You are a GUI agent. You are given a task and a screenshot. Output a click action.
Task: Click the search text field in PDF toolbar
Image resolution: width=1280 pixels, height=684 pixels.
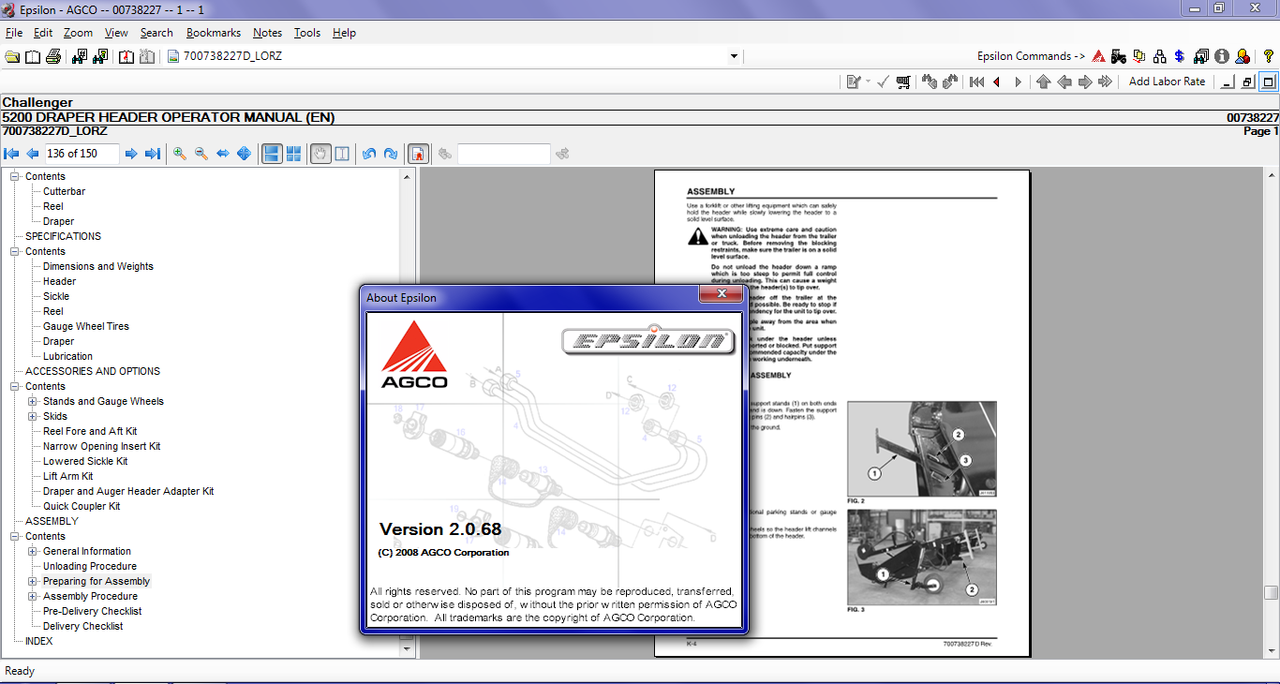coord(504,153)
